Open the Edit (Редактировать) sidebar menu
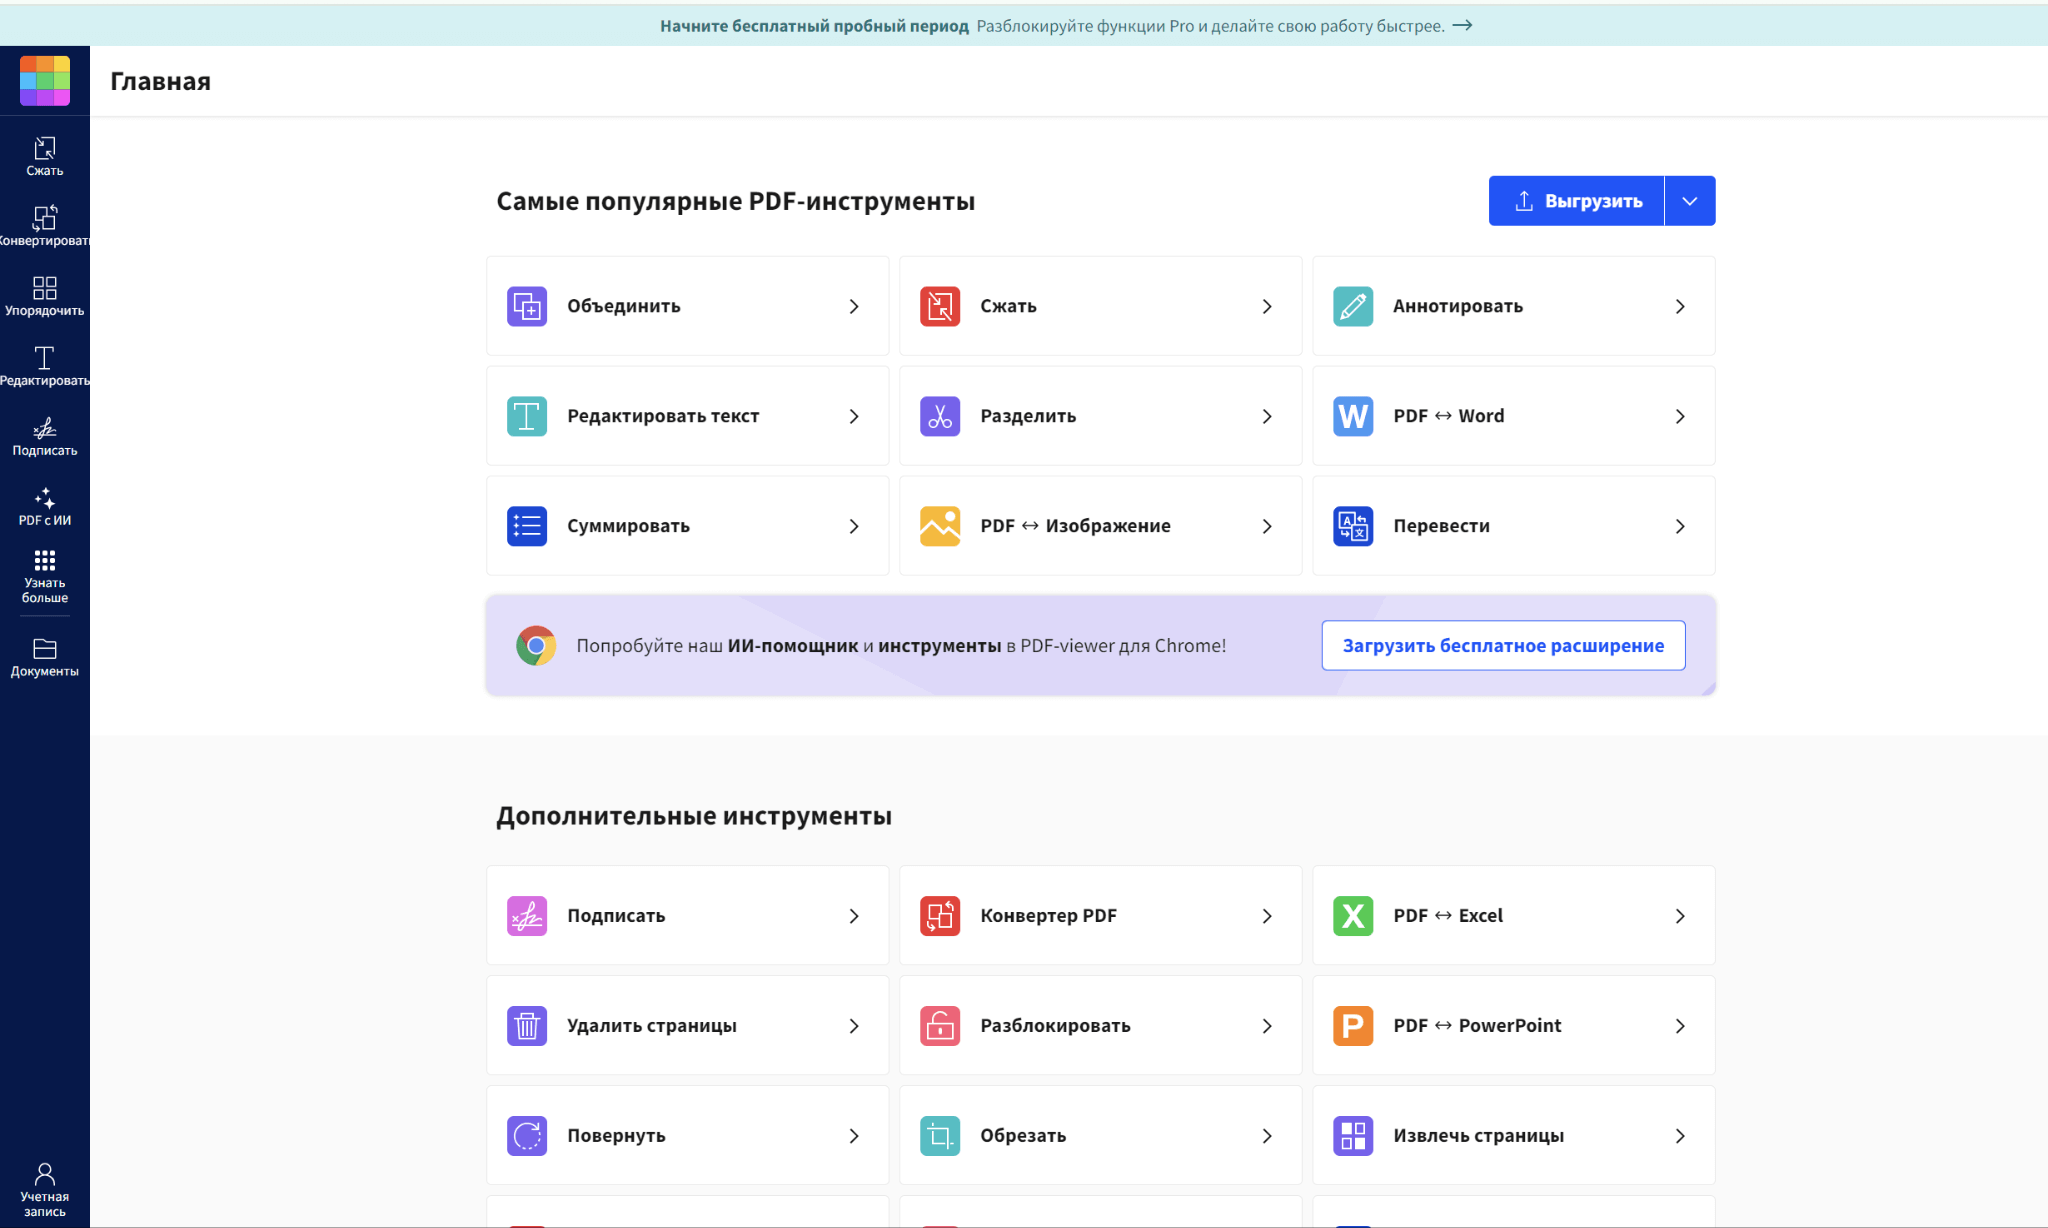 (44, 366)
